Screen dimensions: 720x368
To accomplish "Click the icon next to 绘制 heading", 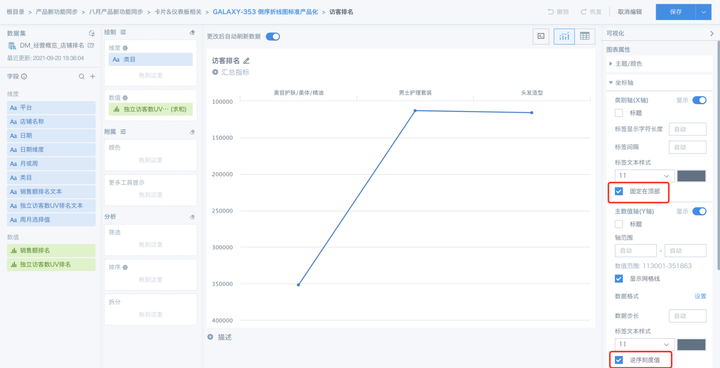I will pyautogui.click(x=123, y=32).
